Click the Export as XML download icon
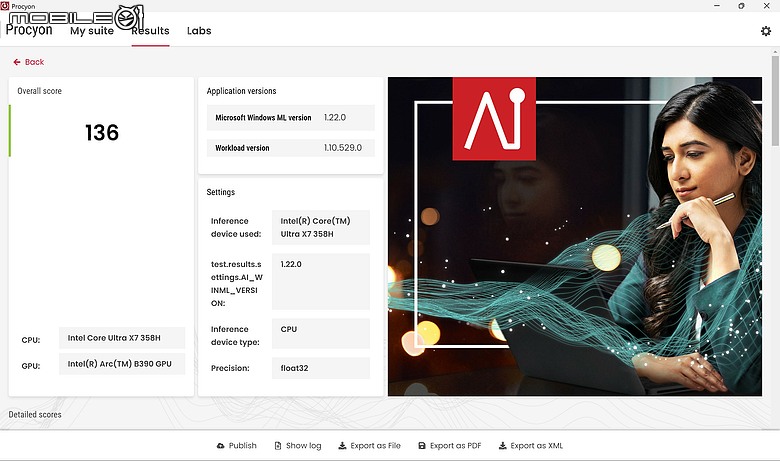The image size is (780, 461). click(x=502, y=446)
